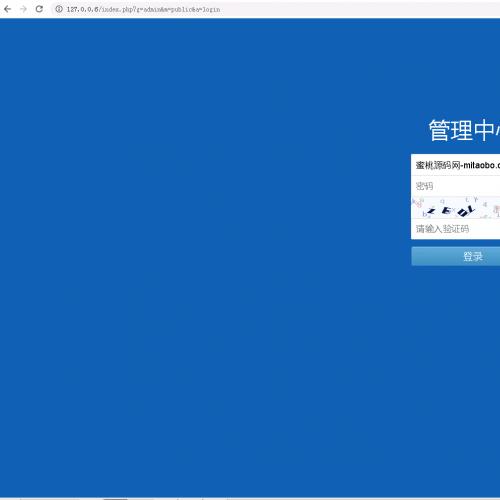Submit the form with the 登录 button
This screenshot has width=500, height=500.
tap(456, 256)
